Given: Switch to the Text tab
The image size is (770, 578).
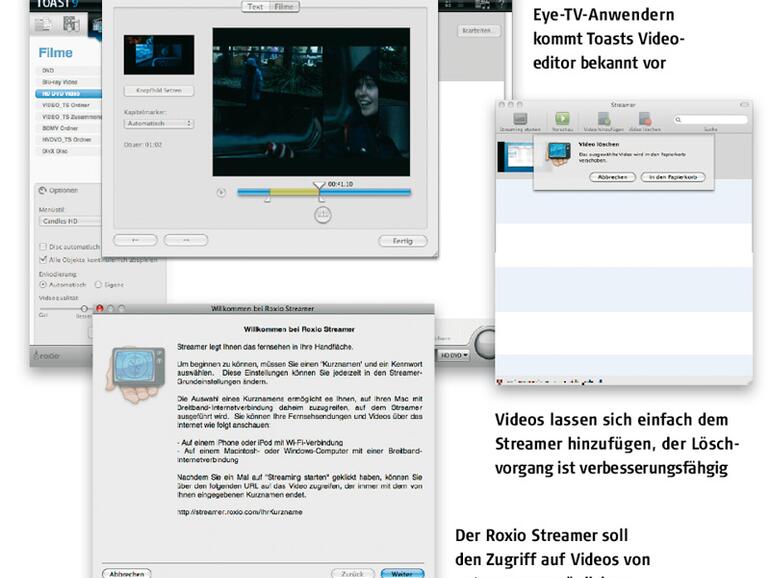Looking at the screenshot, I should click(255, 6).
